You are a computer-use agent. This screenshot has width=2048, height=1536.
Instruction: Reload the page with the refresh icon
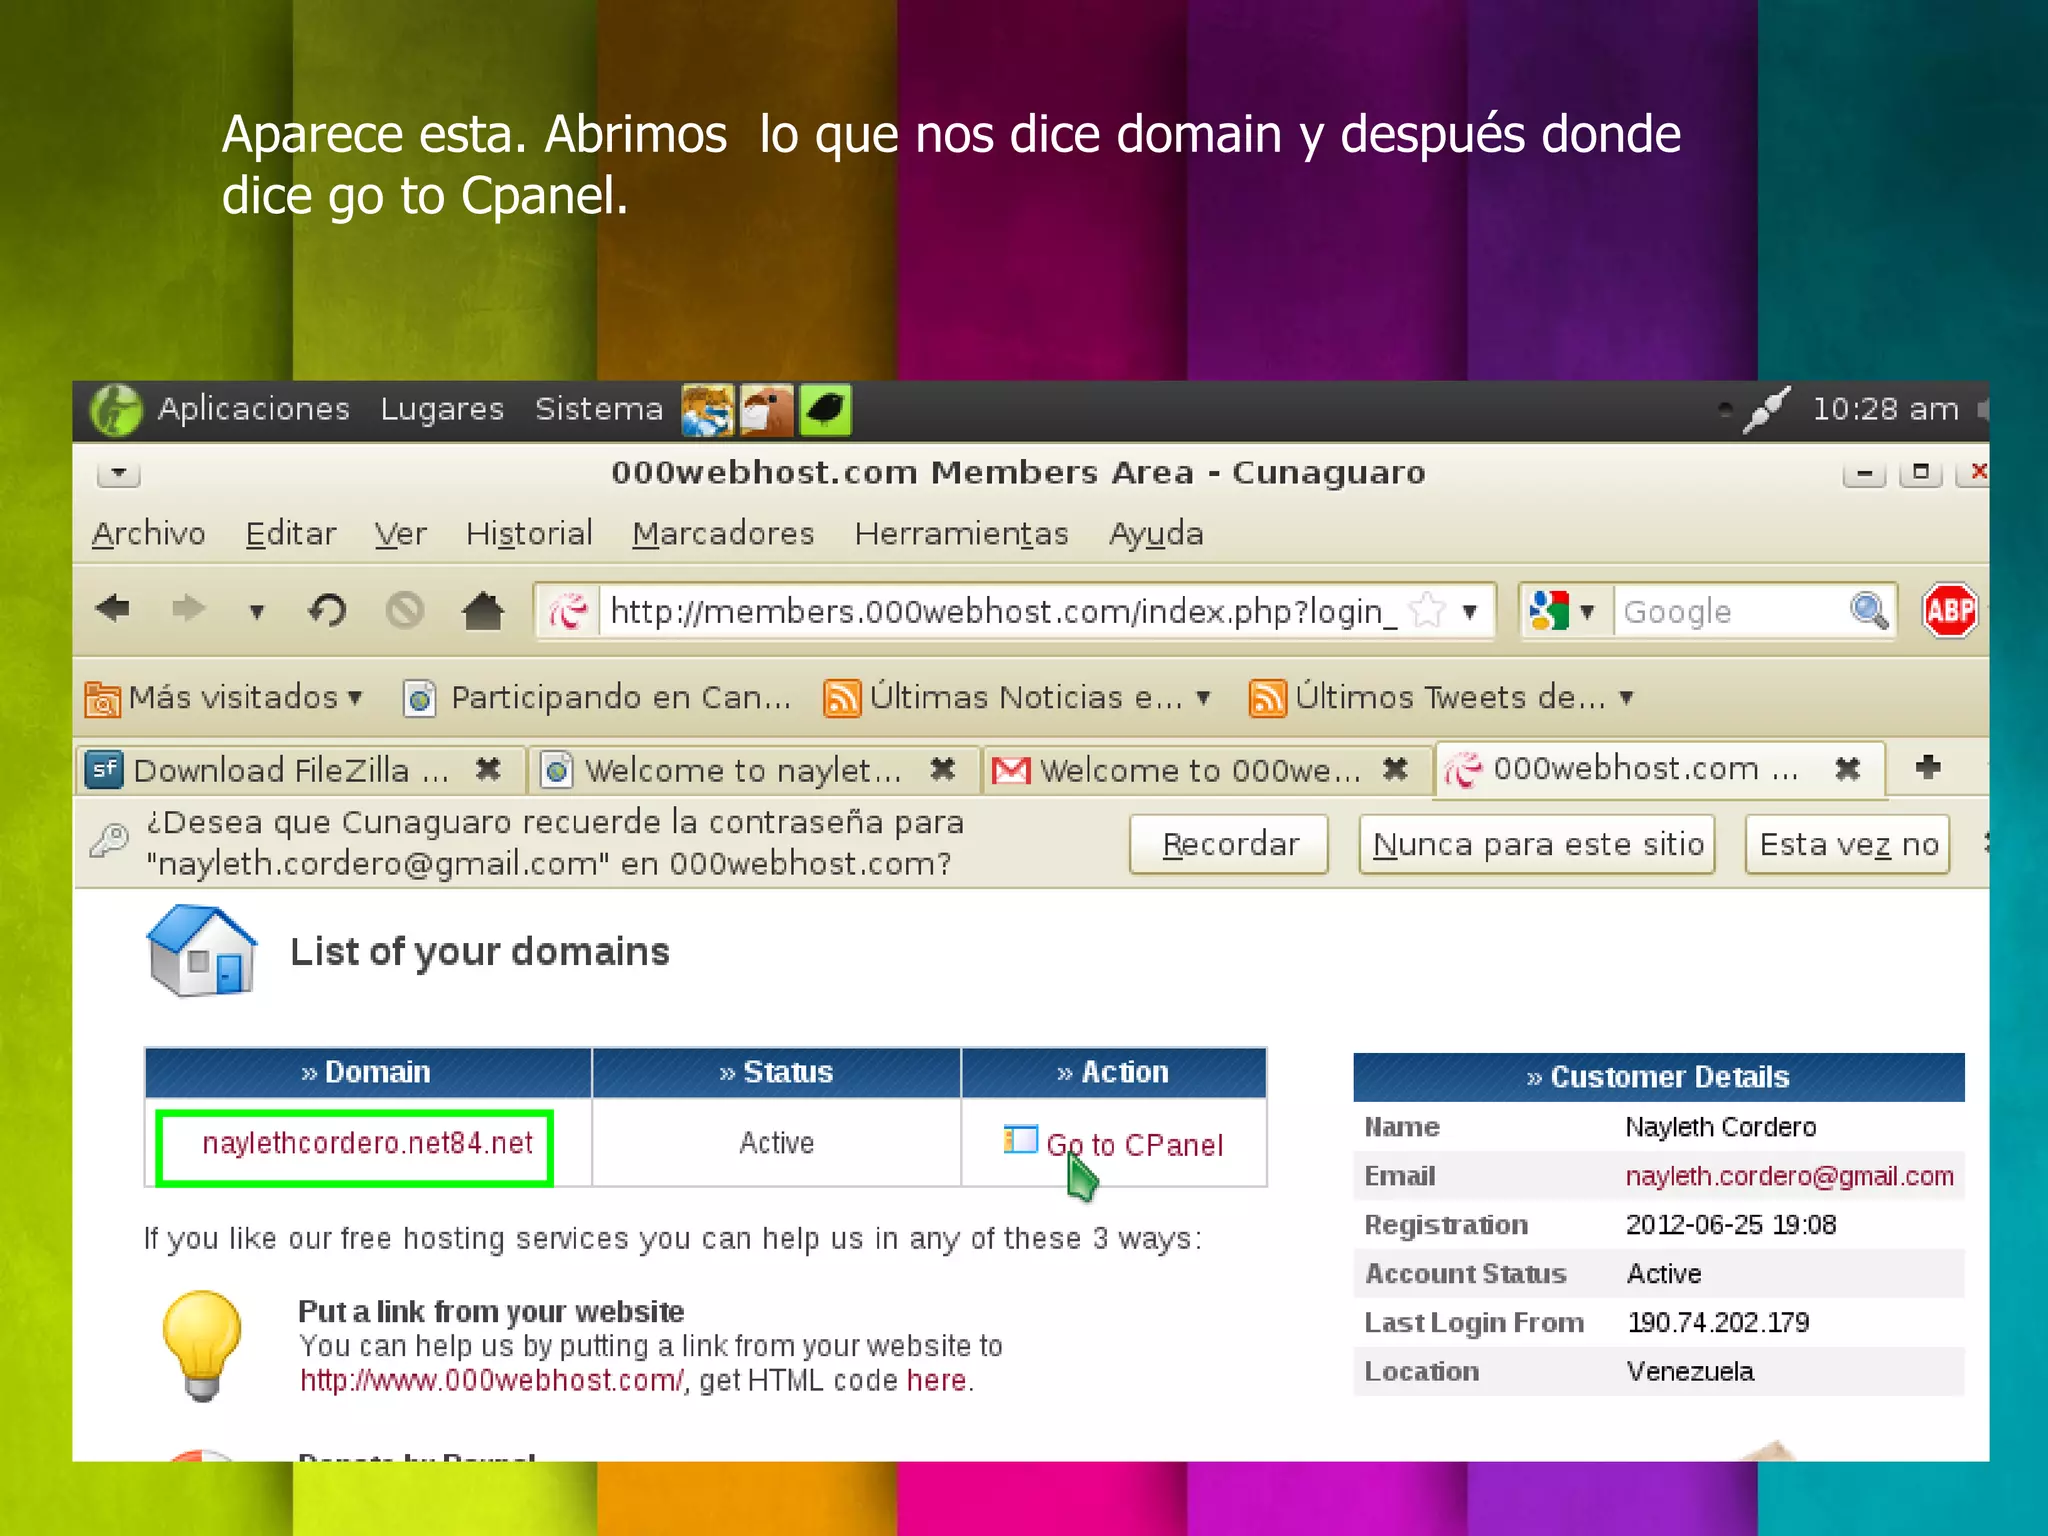coord(327,610)
